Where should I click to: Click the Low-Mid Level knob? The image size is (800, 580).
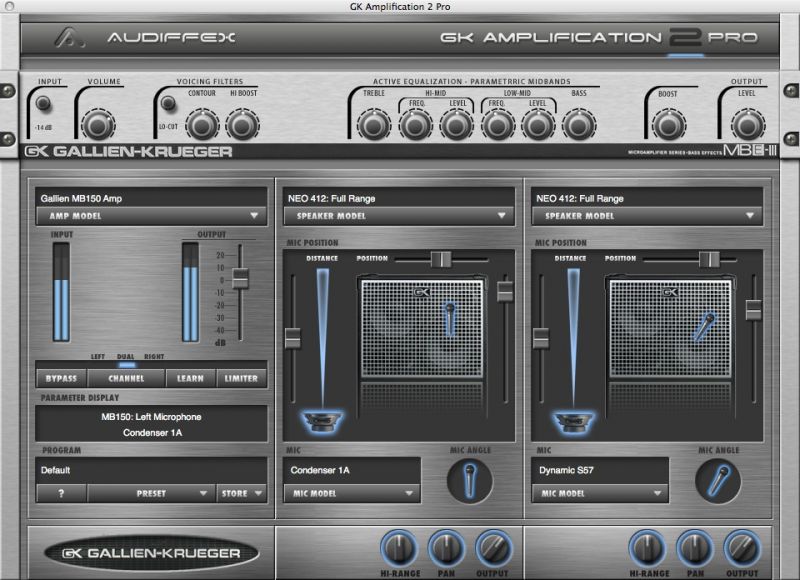538,125
